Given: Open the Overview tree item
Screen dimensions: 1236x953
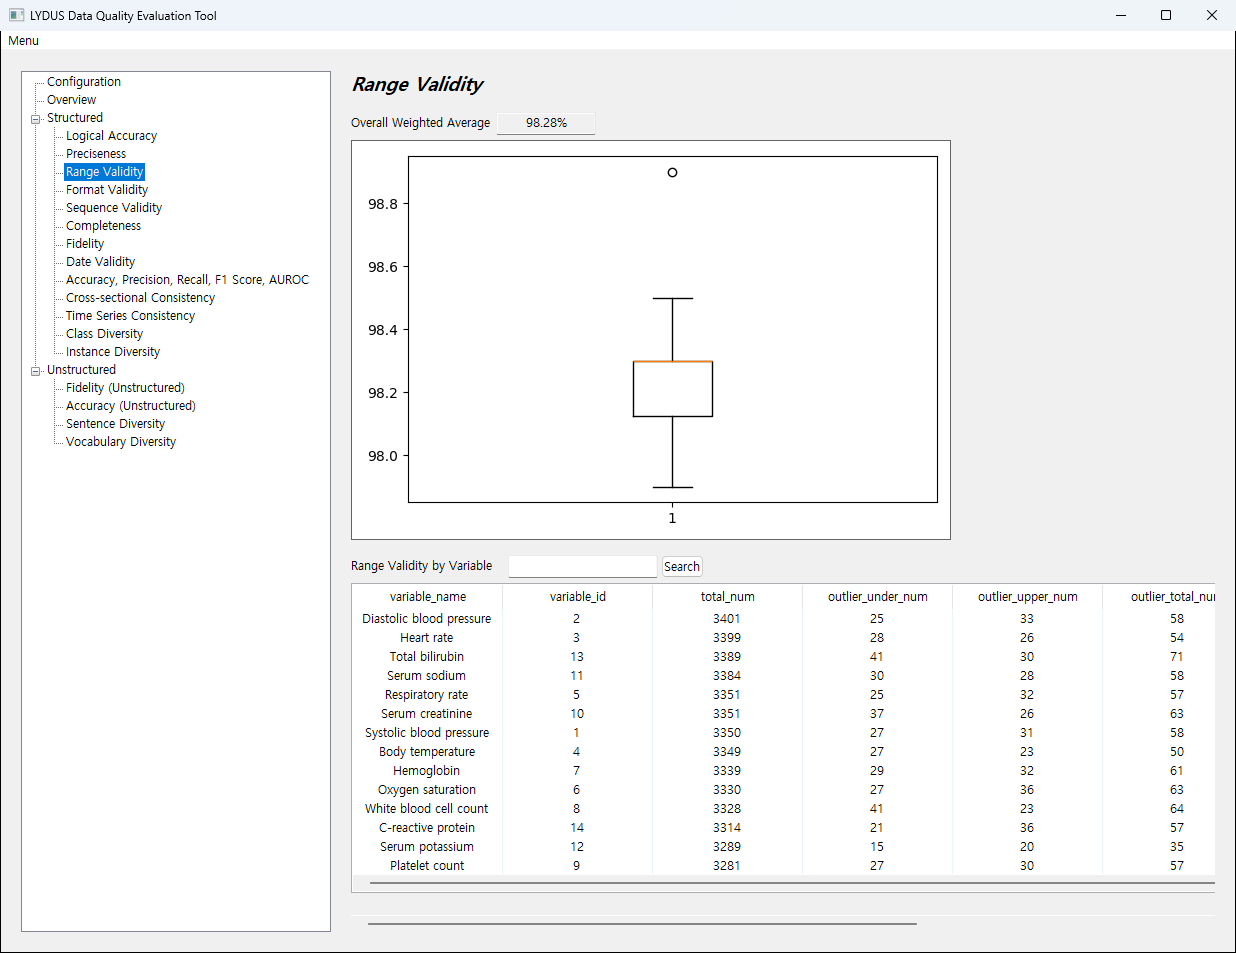Looking at the screenshot, I should coord(72,100).
